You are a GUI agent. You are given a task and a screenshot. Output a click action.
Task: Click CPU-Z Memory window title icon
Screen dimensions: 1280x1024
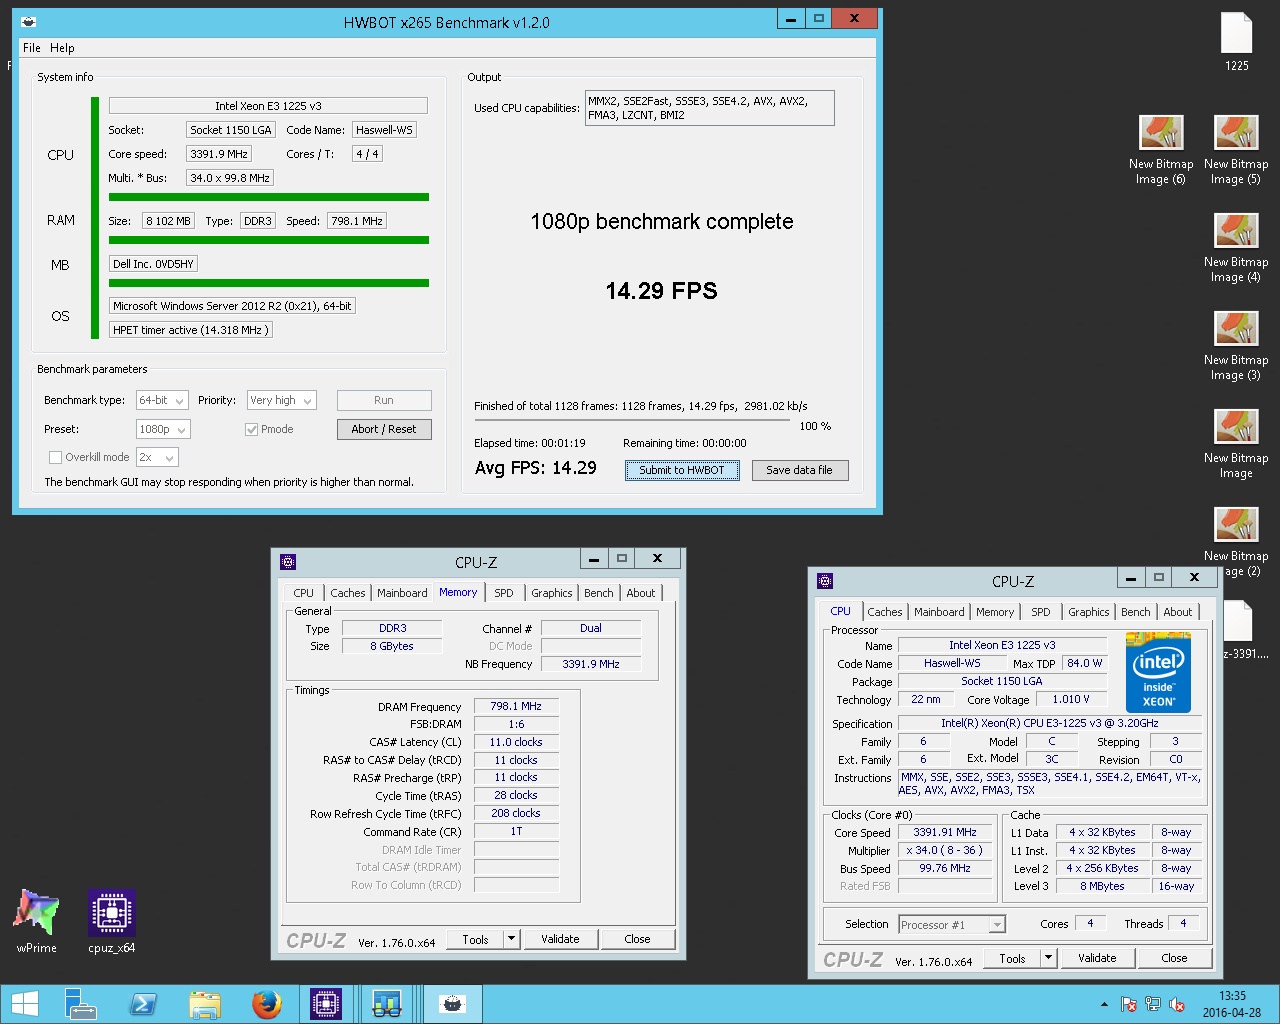(288, 562)
